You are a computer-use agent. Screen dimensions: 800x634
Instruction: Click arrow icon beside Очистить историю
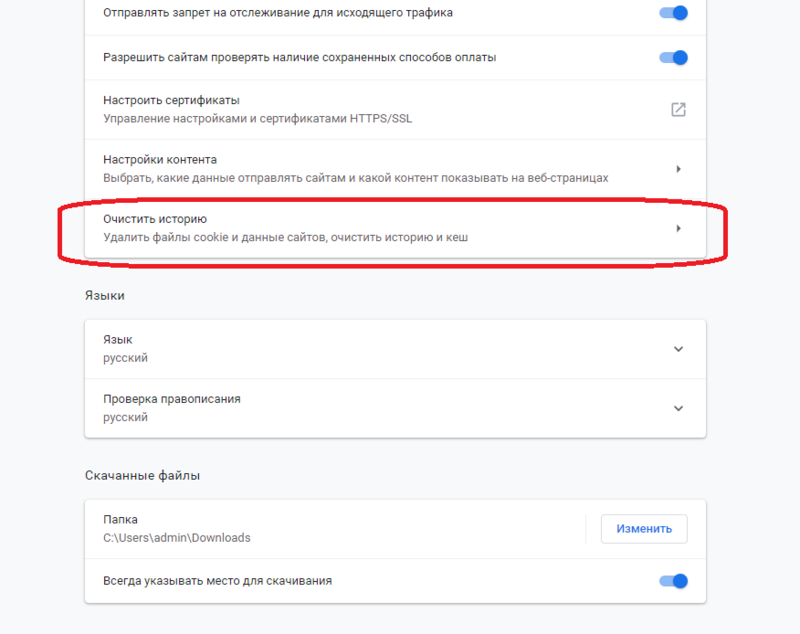pos(678,228)
